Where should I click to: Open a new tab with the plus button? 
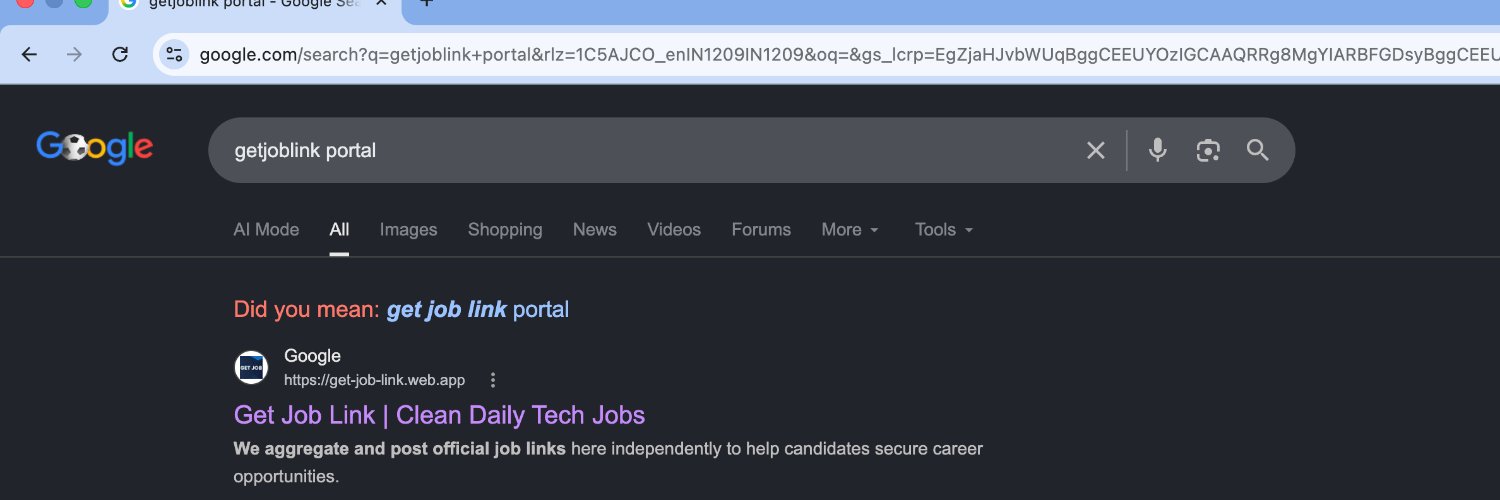[x=426, y=4]
